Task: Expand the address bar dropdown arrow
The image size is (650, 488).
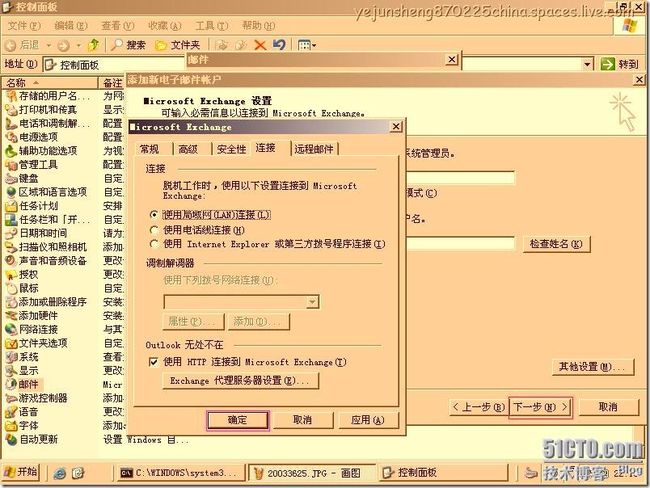Action: pyautogui.click(x=587, y=64)
